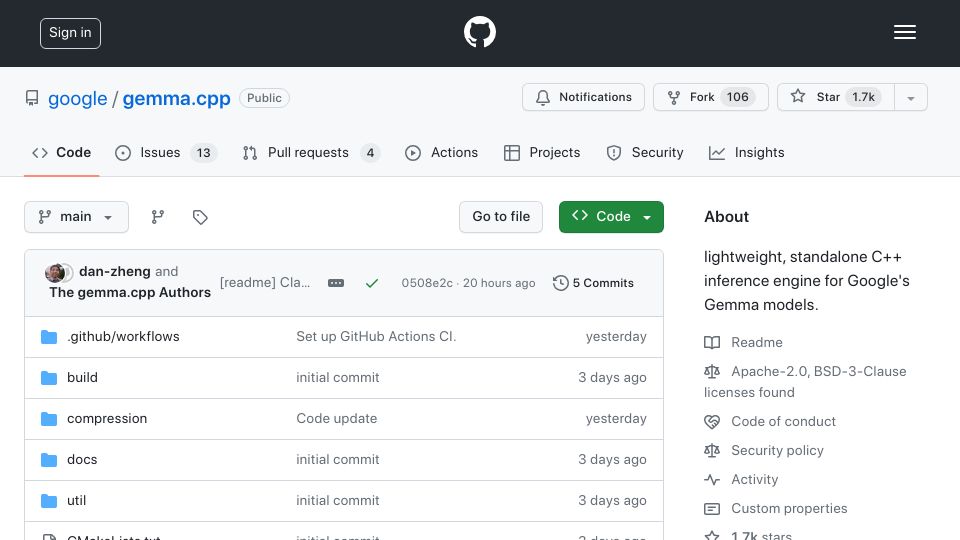This screenshot has width=960, height=540.
Task: Open dan-zheng's profile link
Action: (x=114, y=271)
